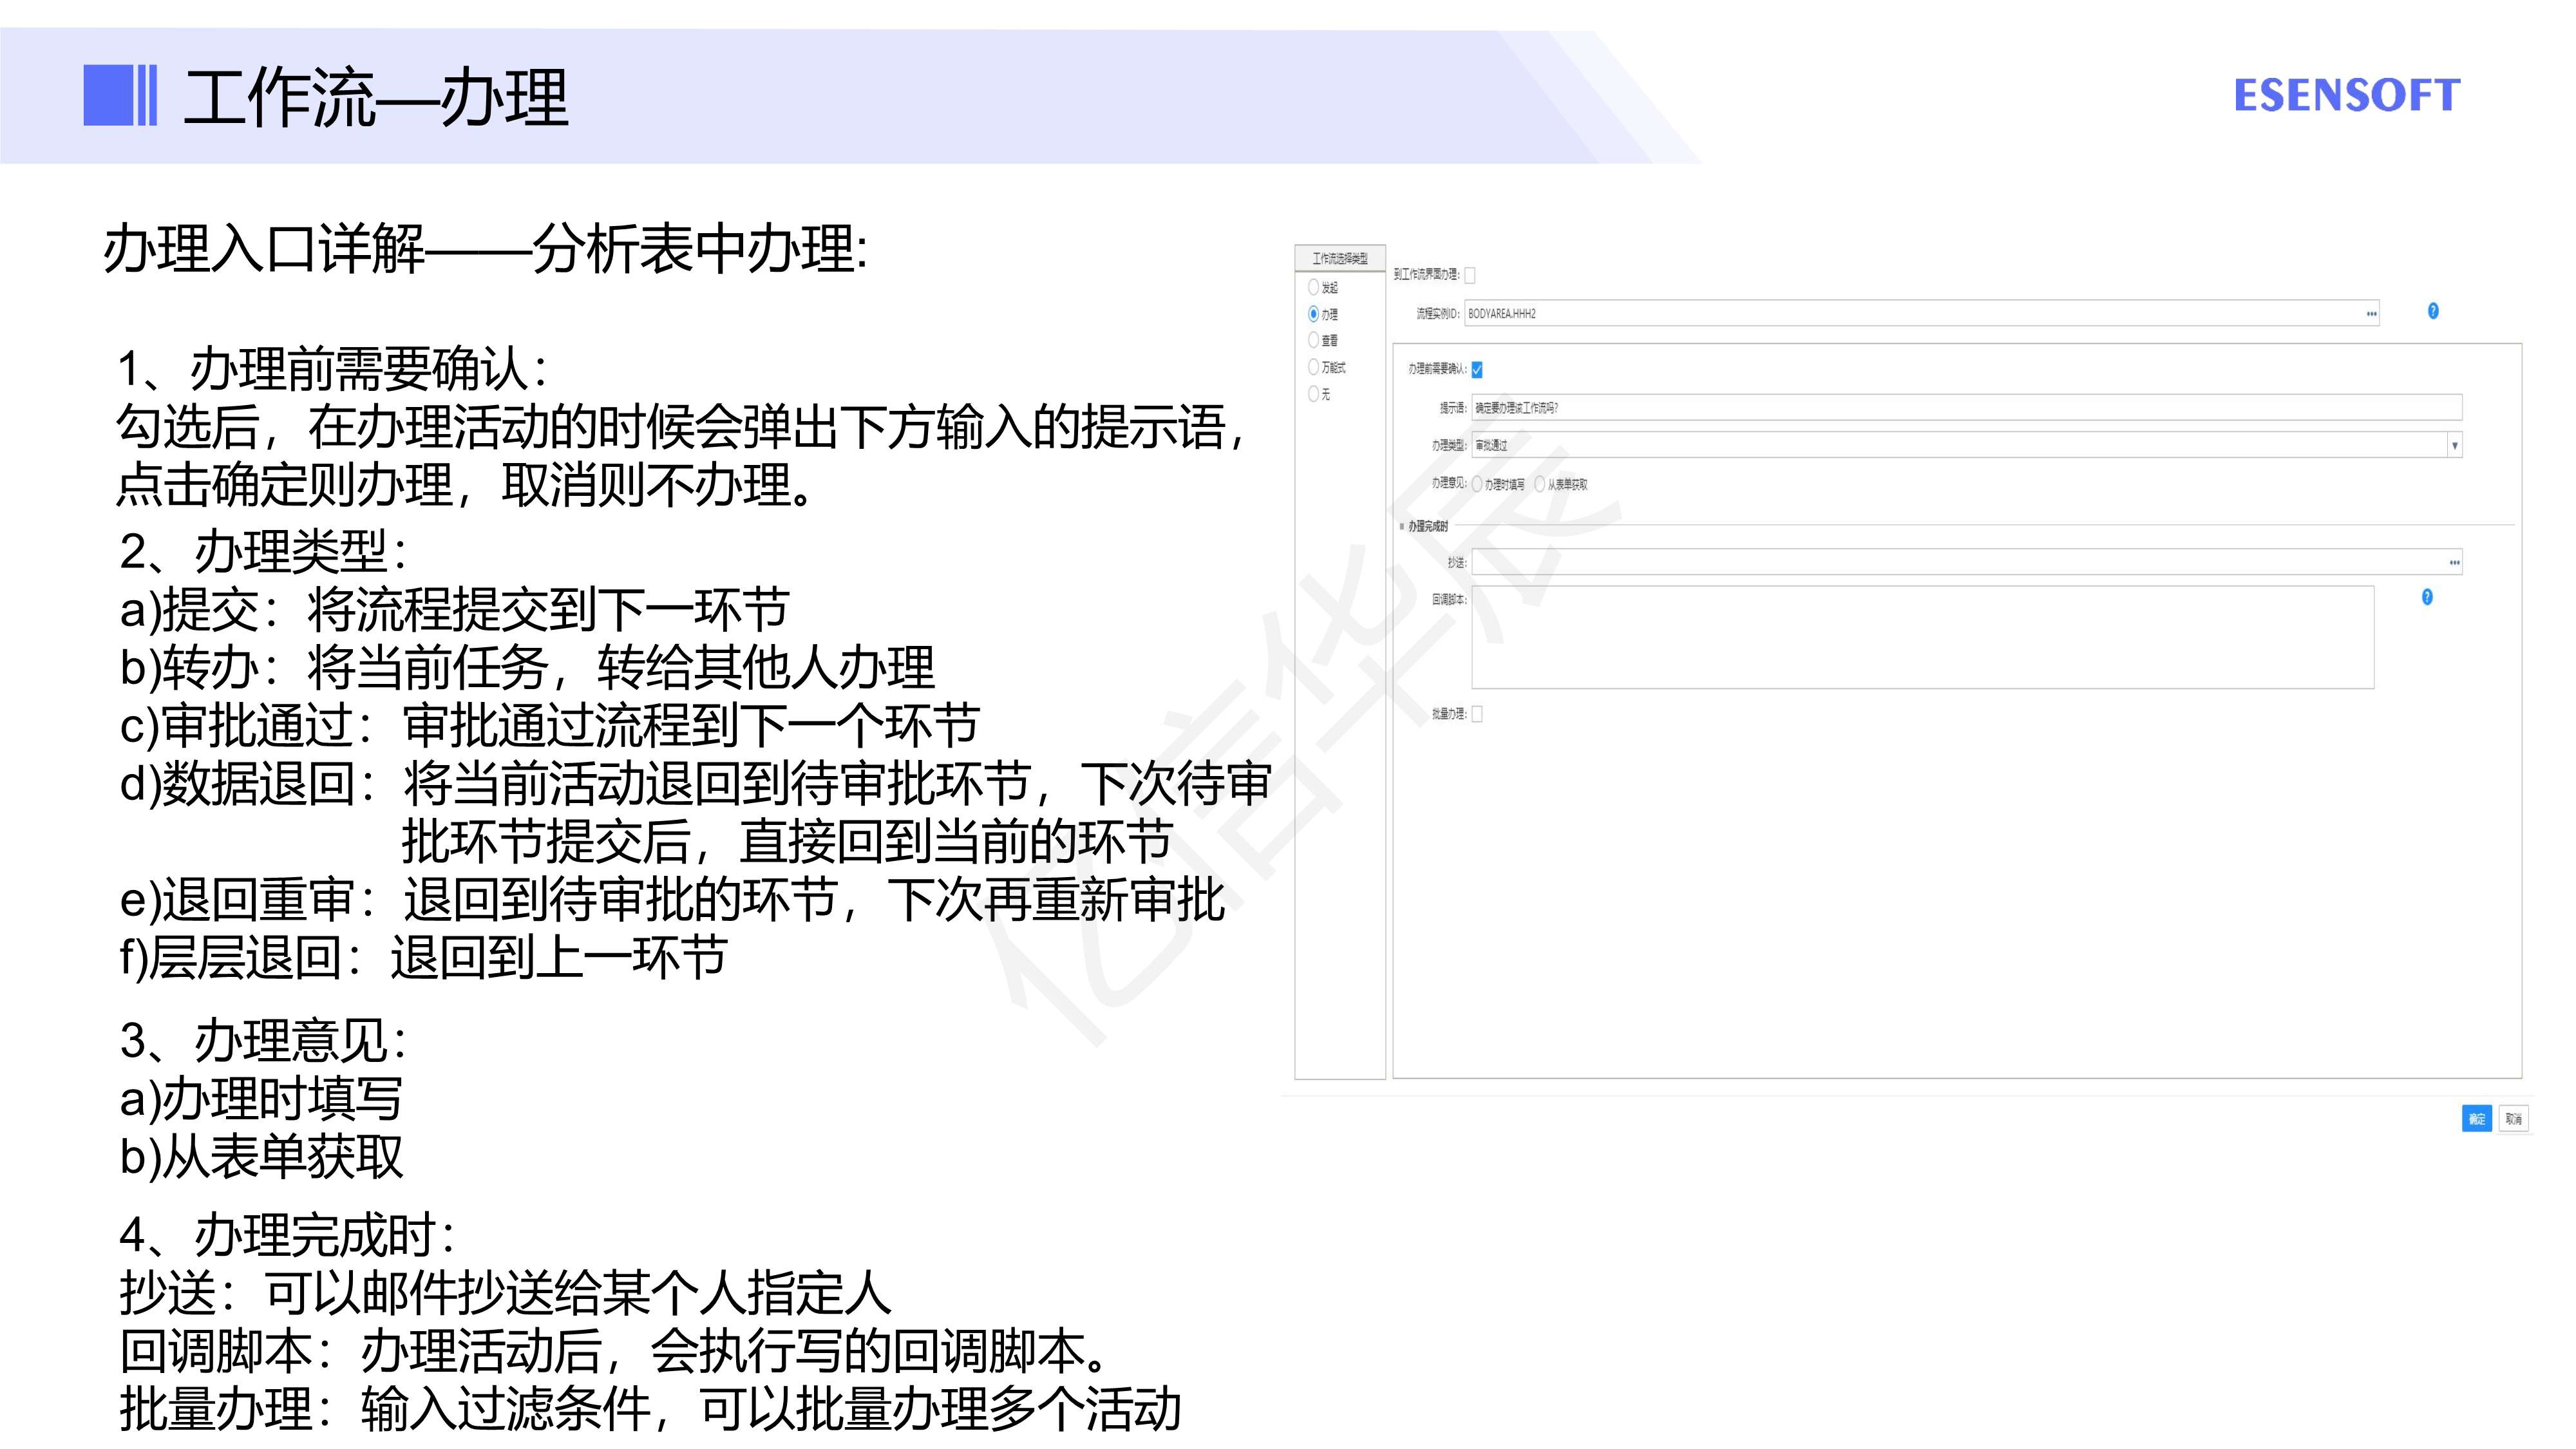The width and height of the screenshot is (2576, 1449).
Task: Click the blue 确定 button
Action: pyautogui.click(x=2476, y=1119)
